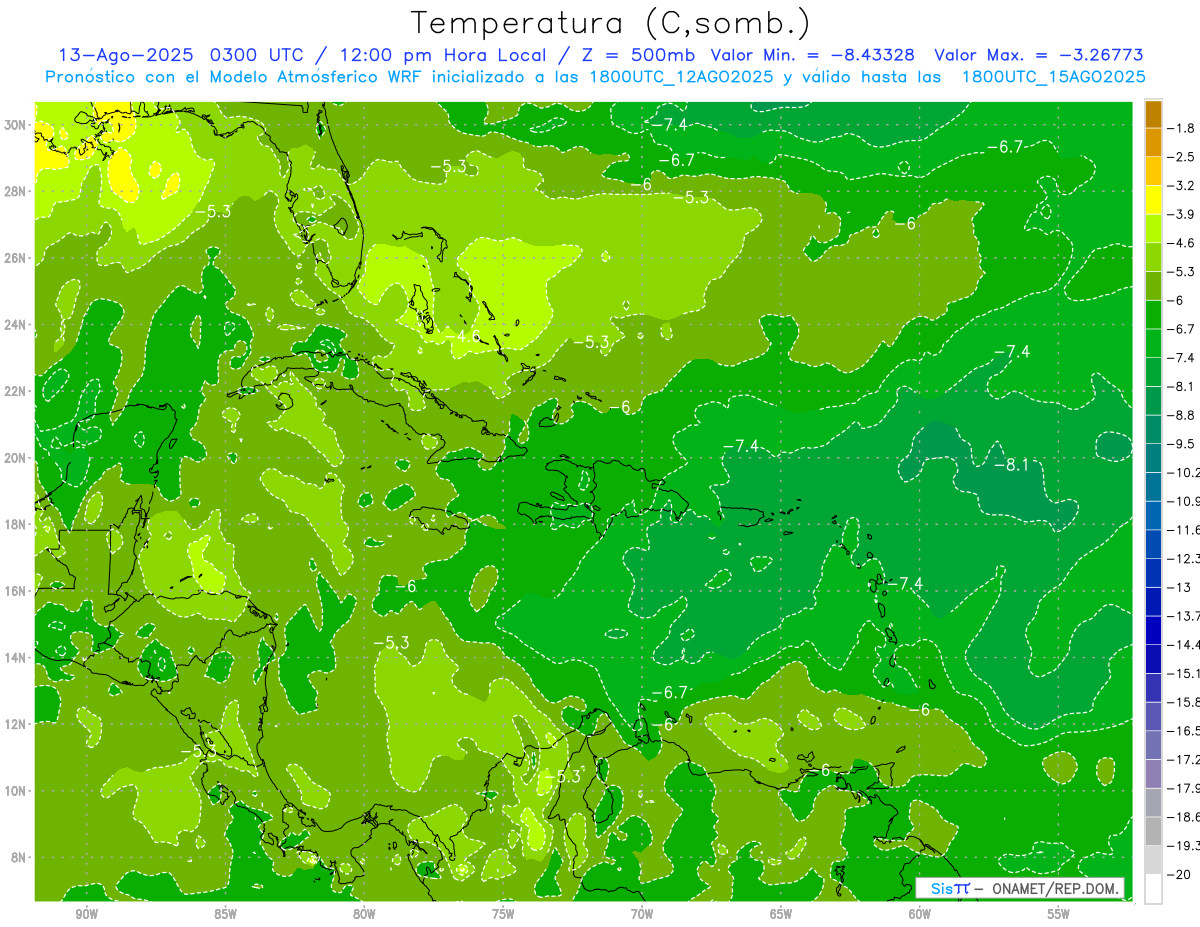Click the legend value -1.8
Viewport: 1200px width, 927px height.
(x=1183, y=128)
